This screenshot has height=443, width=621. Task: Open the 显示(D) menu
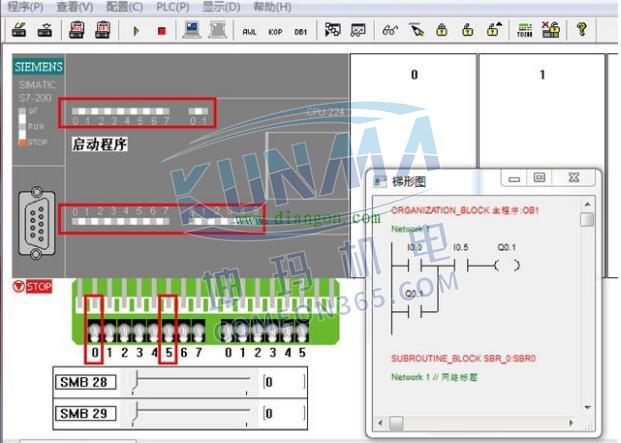point(221,7)
